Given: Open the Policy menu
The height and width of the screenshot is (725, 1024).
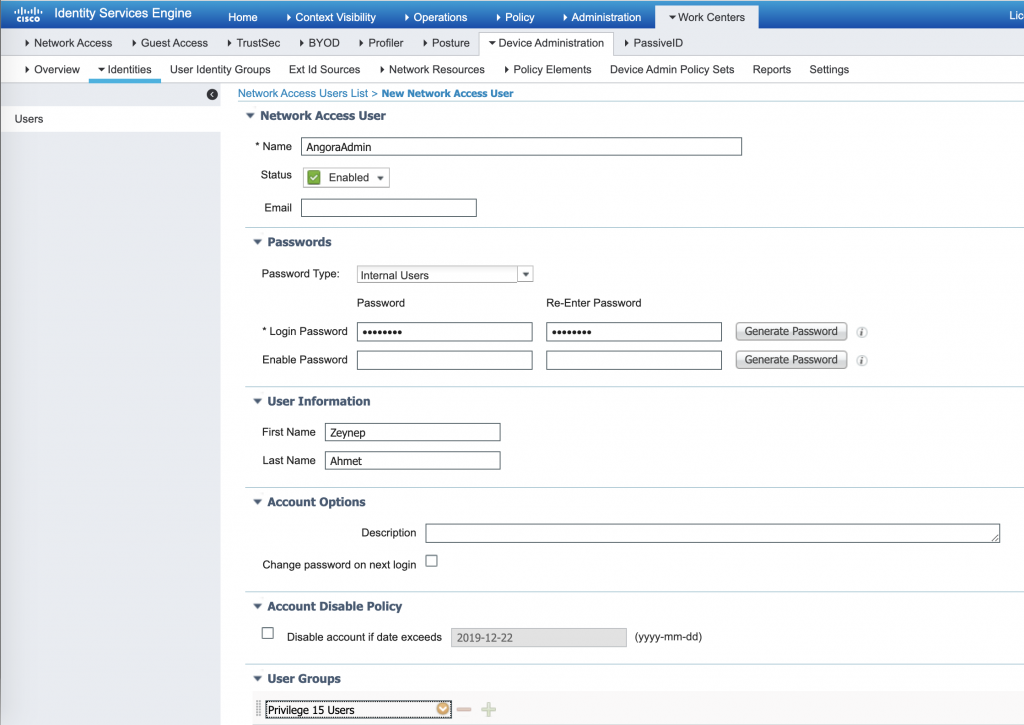Looking at the screenshot, I should 515,18.
